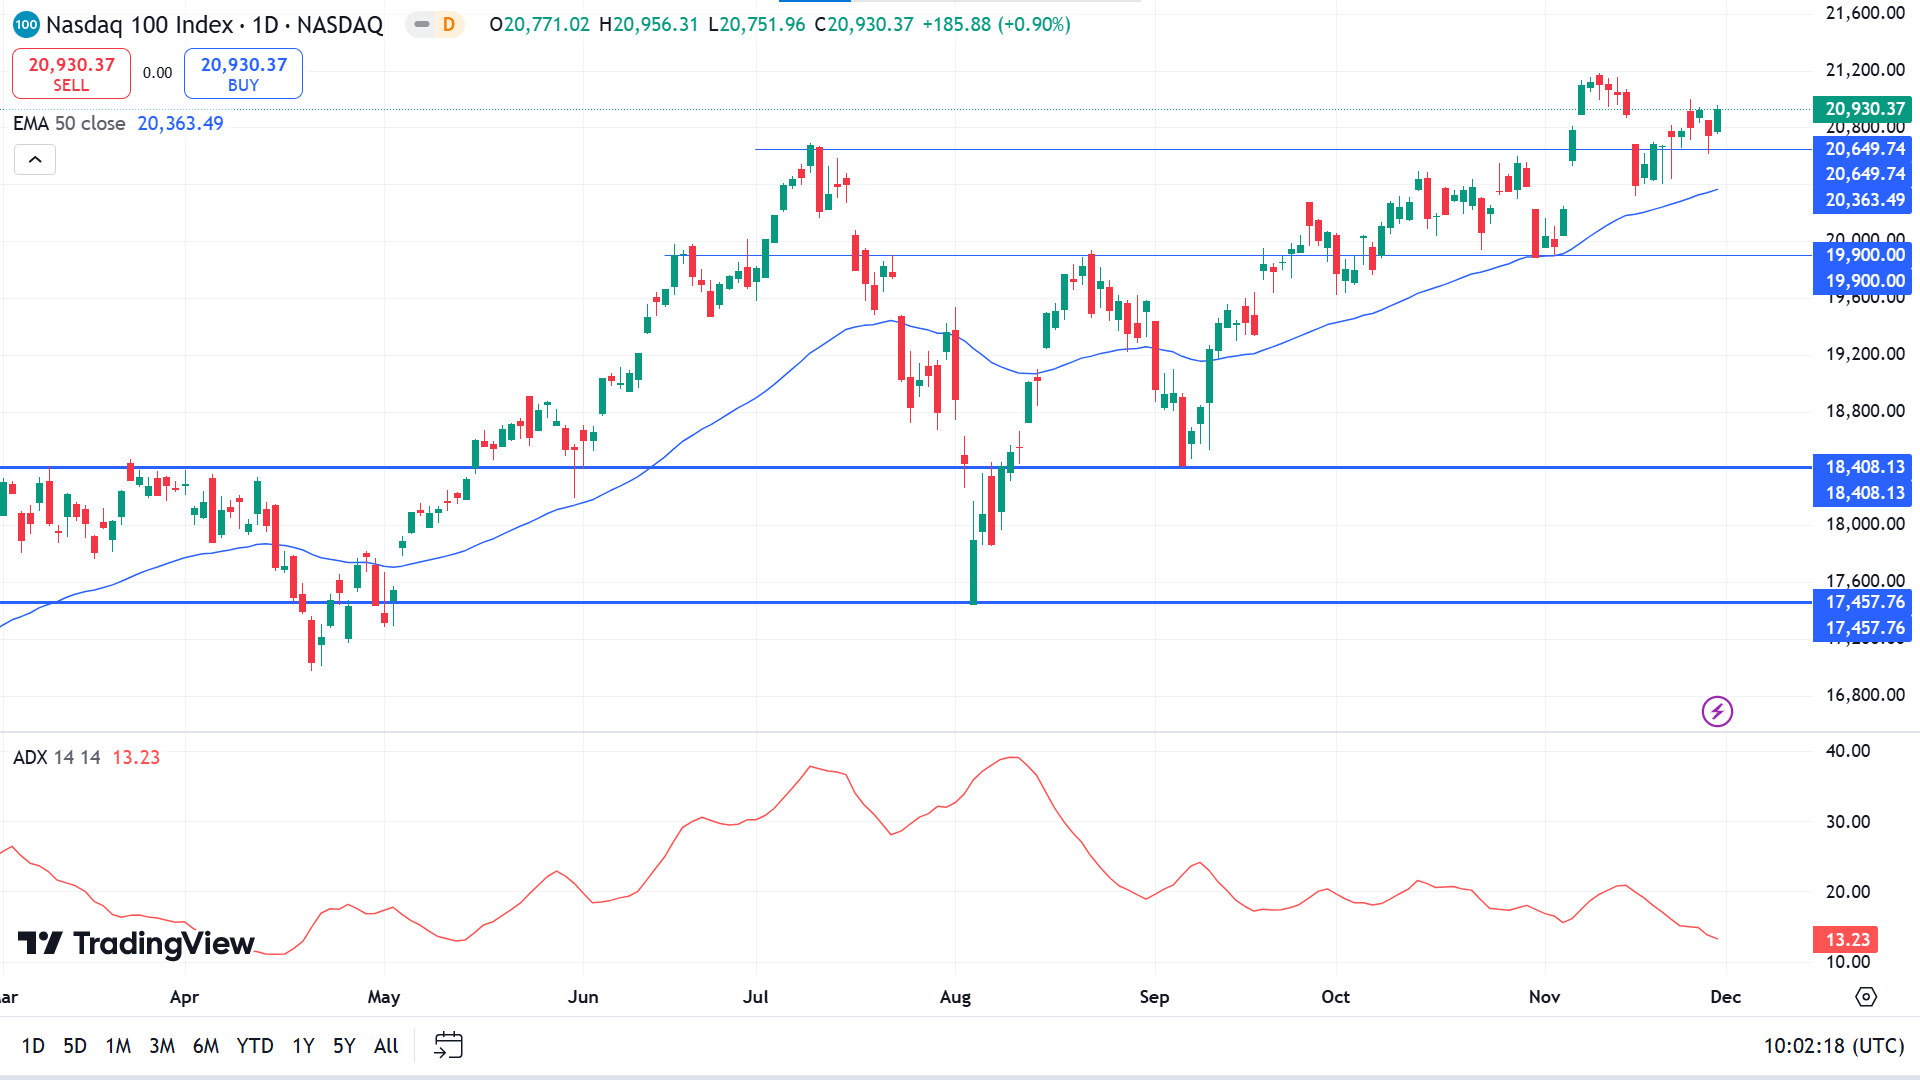Select the 5D time range

click(x=75, y=1046)
